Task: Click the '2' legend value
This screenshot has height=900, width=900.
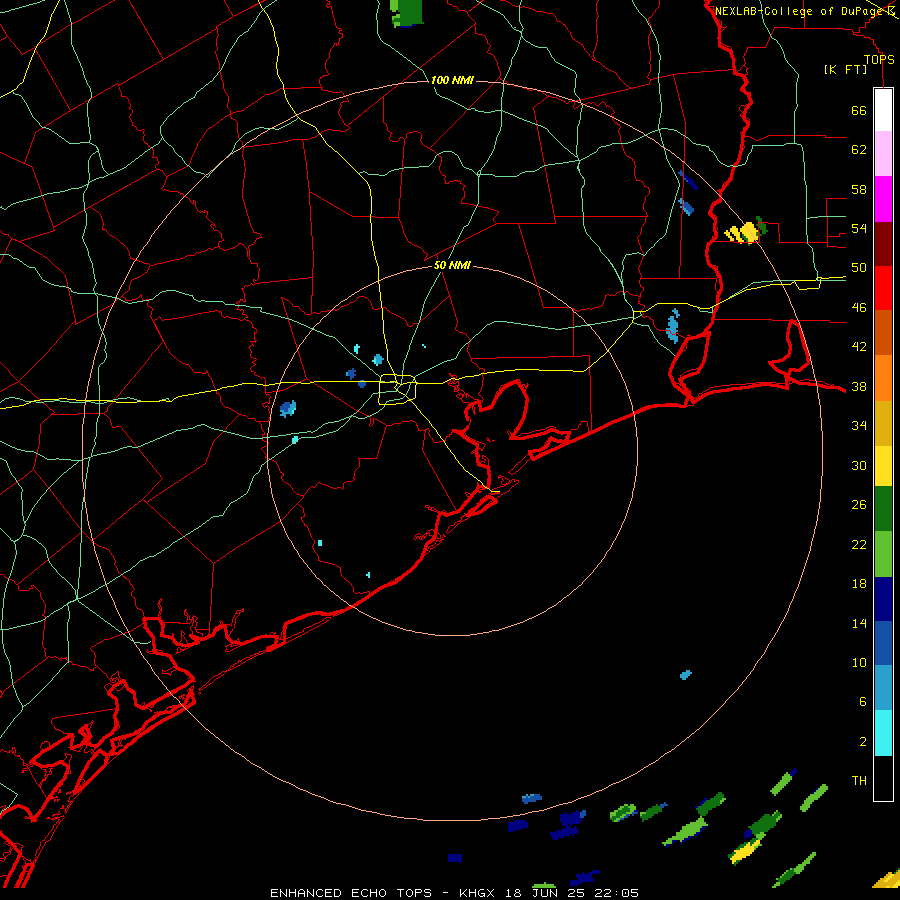Action: [x=862, y=742]
